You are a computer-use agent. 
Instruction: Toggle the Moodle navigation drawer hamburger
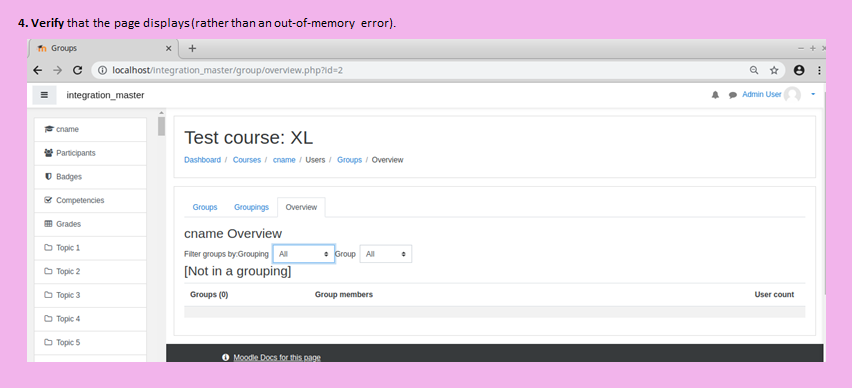pos(45,95)
